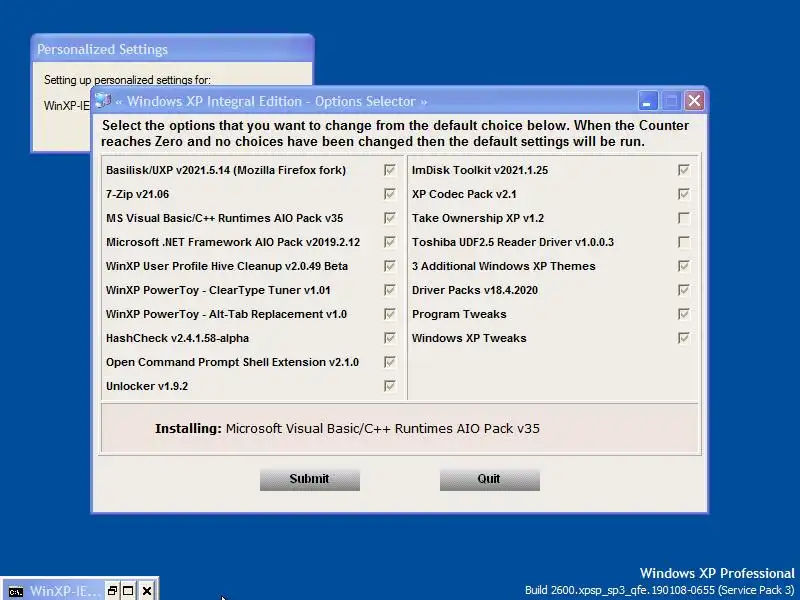This screenshot has height=600, width=800.
Task: Uncheck the Basilisk/UXP v2021.5.14 checkbox
Action: 390,170
